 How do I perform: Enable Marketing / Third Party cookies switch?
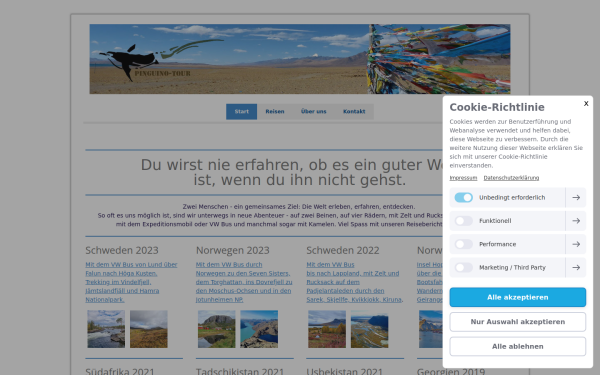click(463, 267)
